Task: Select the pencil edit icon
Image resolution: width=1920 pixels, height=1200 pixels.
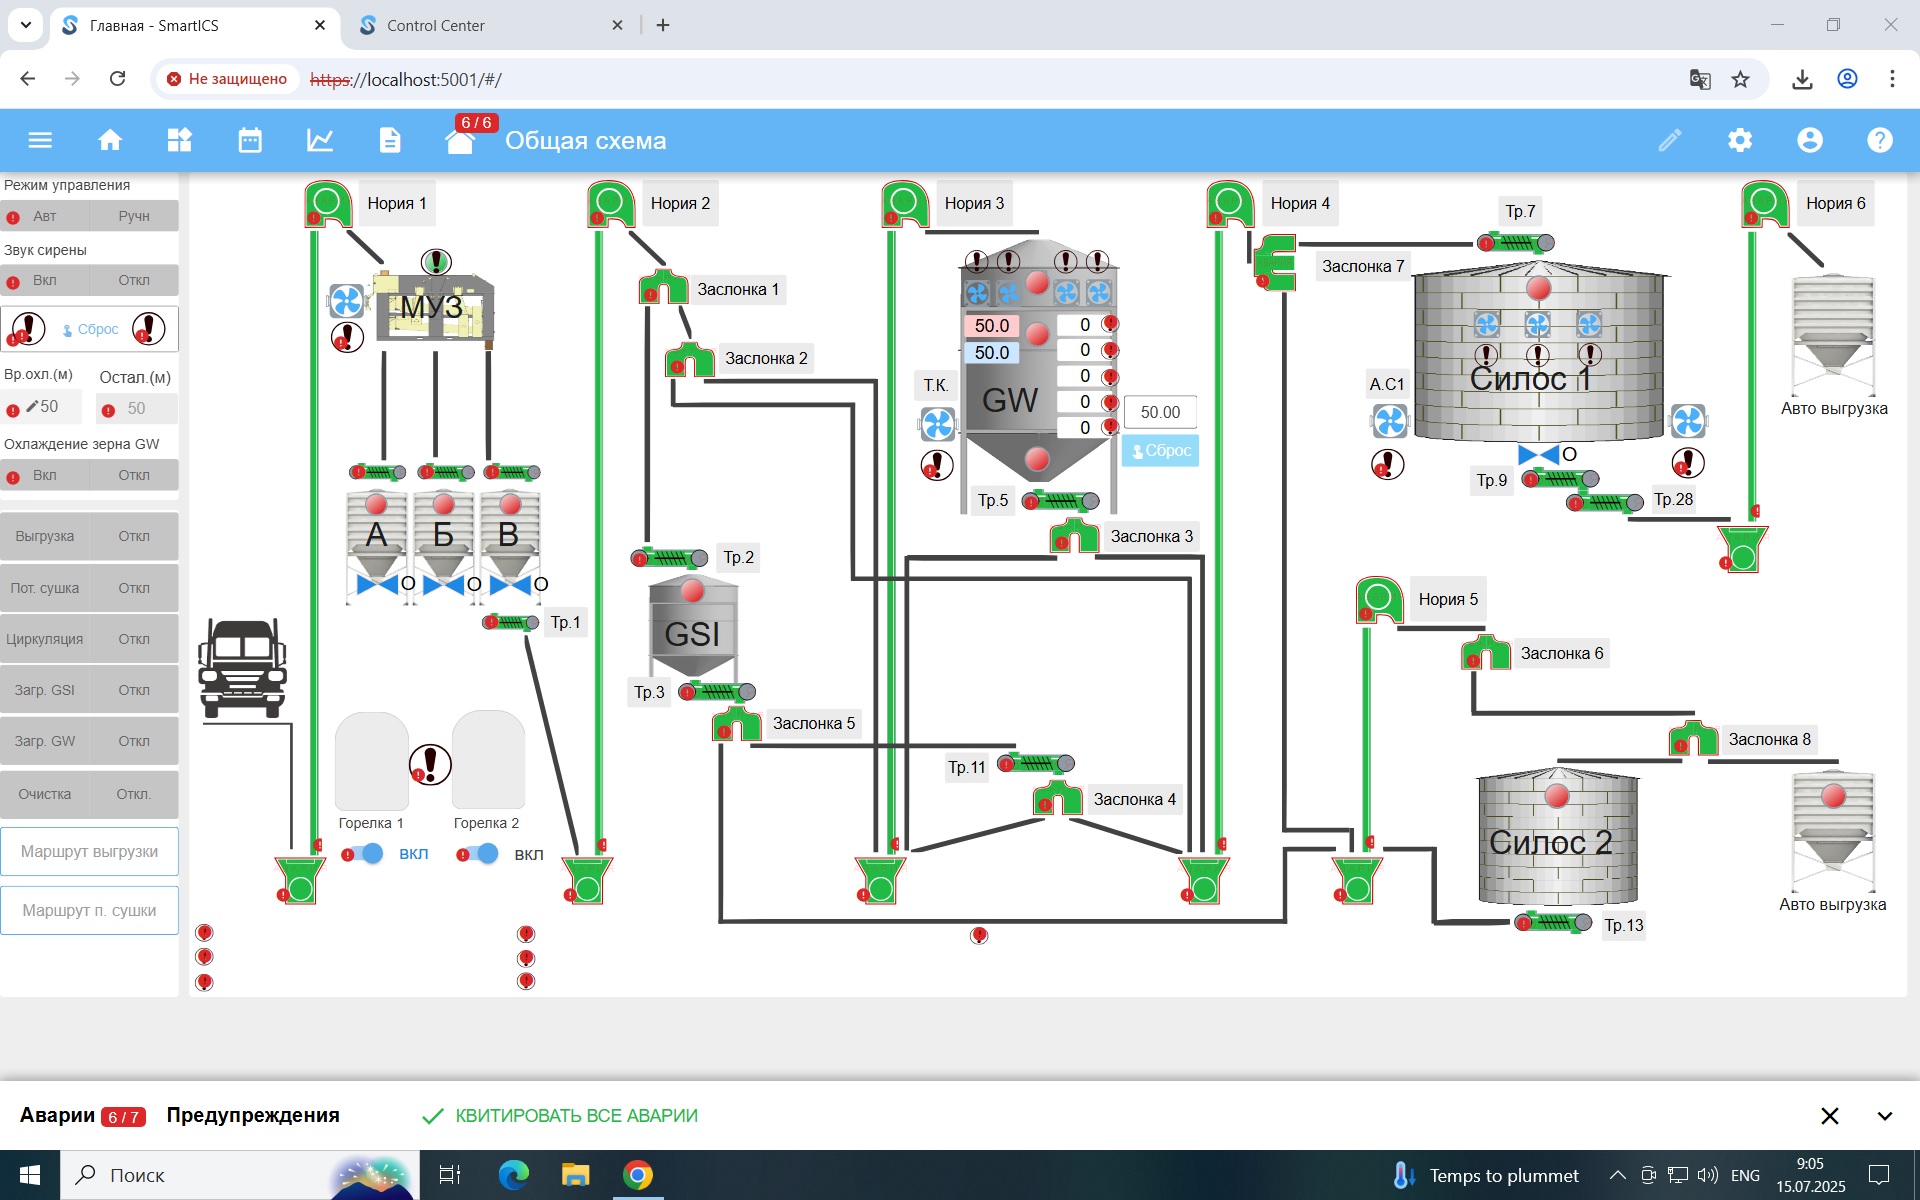Action: pyautogui.click(x=1669, y=140)
